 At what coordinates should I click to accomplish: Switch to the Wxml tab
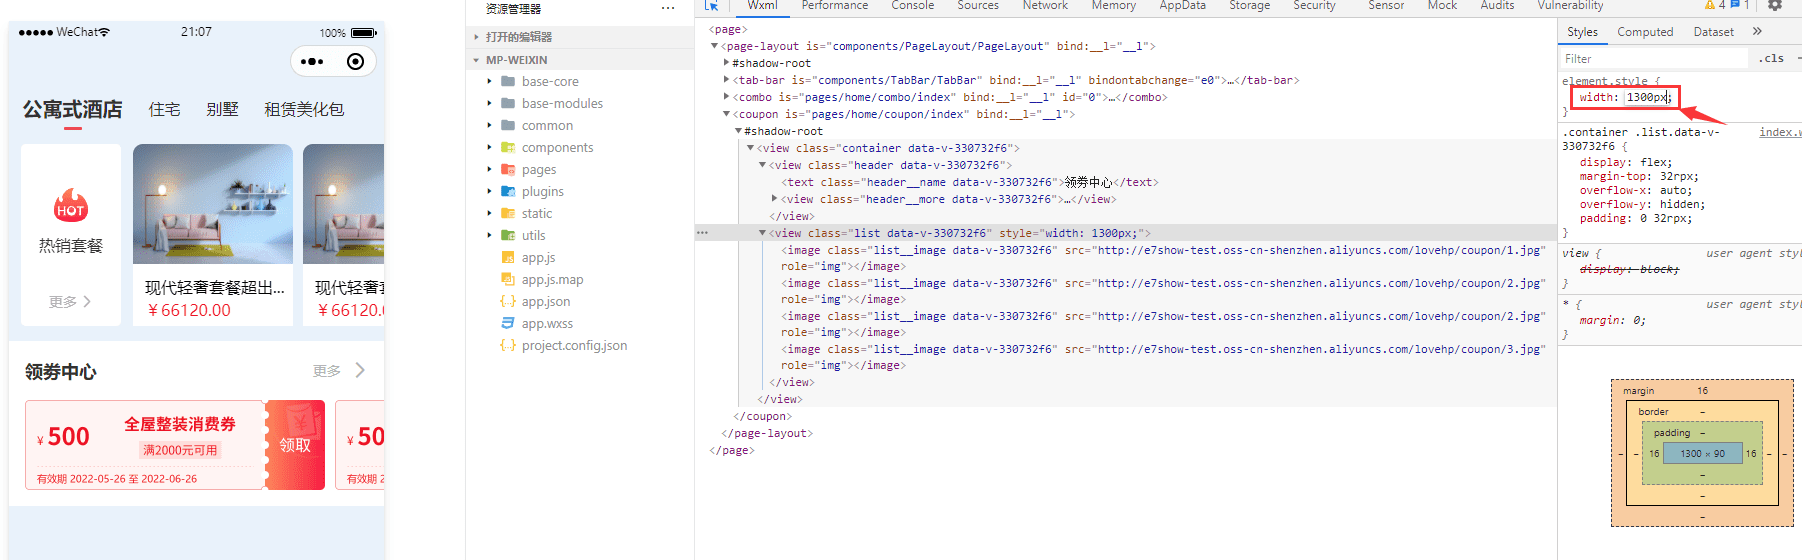click(762, 6)
